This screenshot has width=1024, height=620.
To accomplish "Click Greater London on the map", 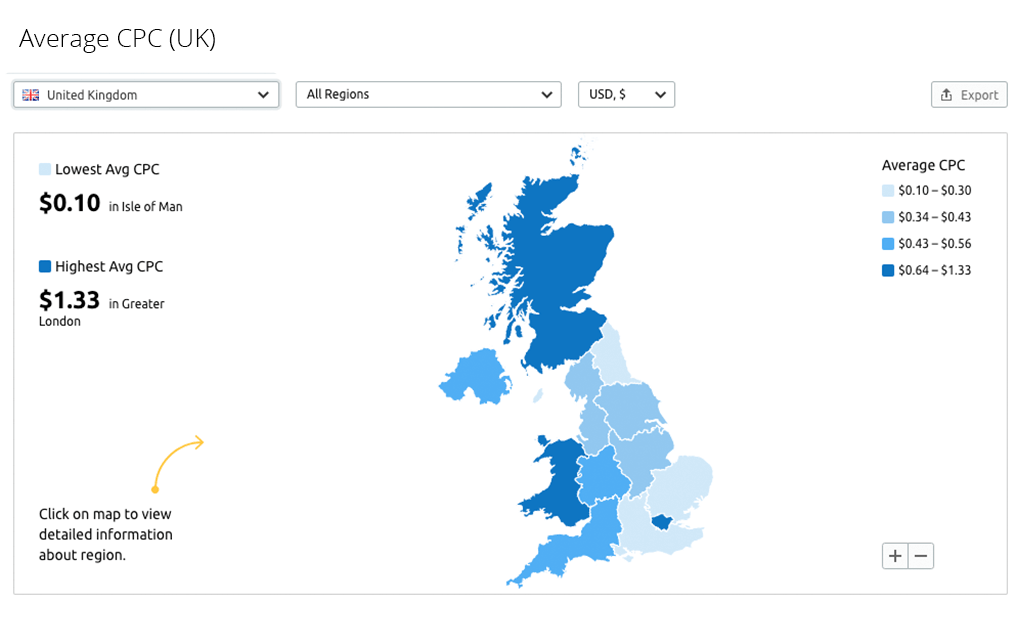I will pyautogui.click(x=662, y=522).
